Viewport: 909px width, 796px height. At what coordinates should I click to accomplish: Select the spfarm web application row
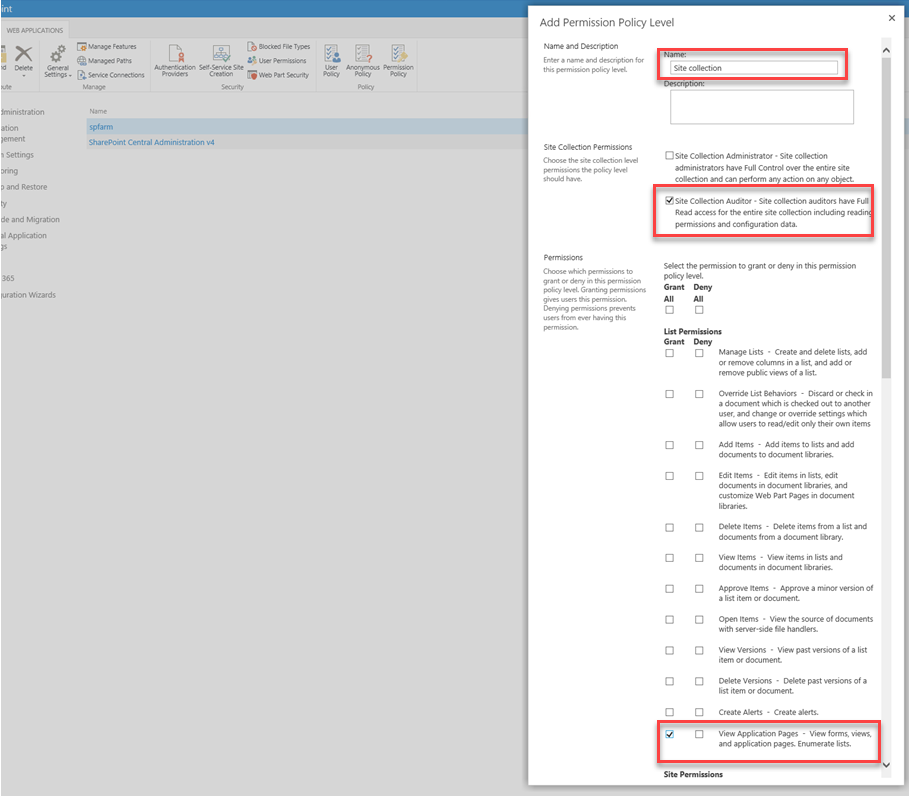(307, 126)
